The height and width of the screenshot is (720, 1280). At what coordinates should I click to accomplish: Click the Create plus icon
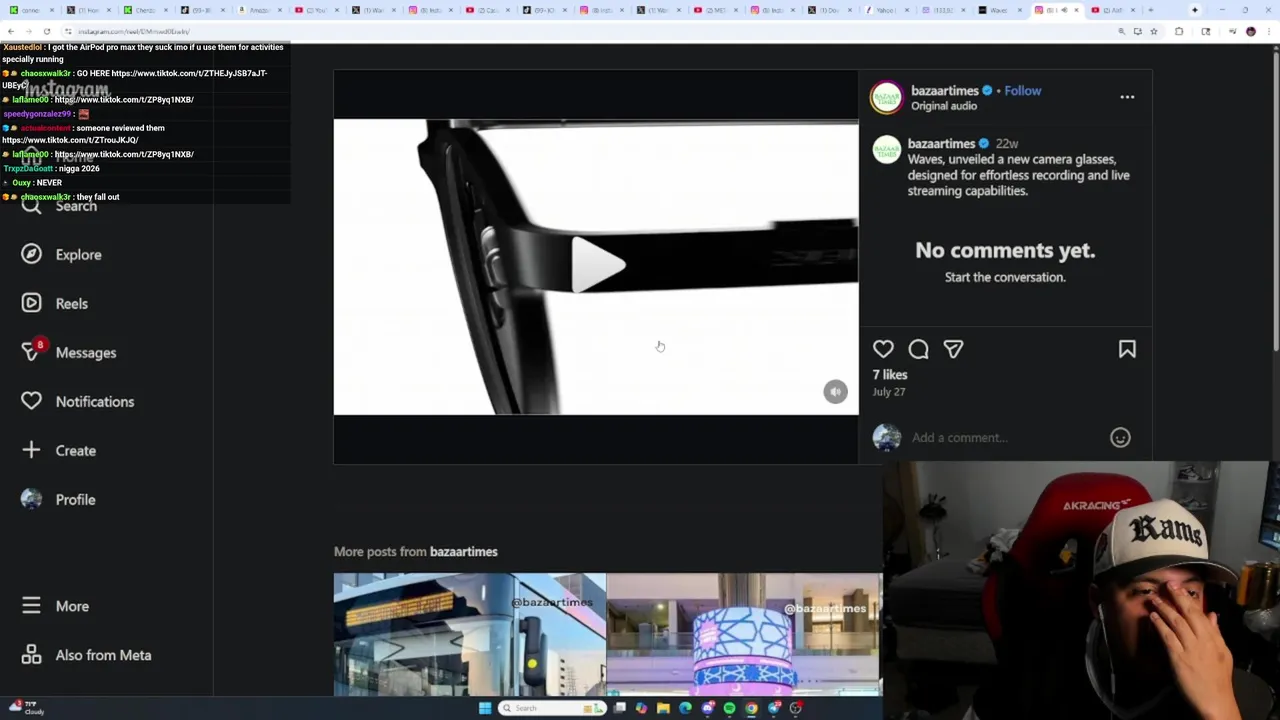[x=31, y=450]
